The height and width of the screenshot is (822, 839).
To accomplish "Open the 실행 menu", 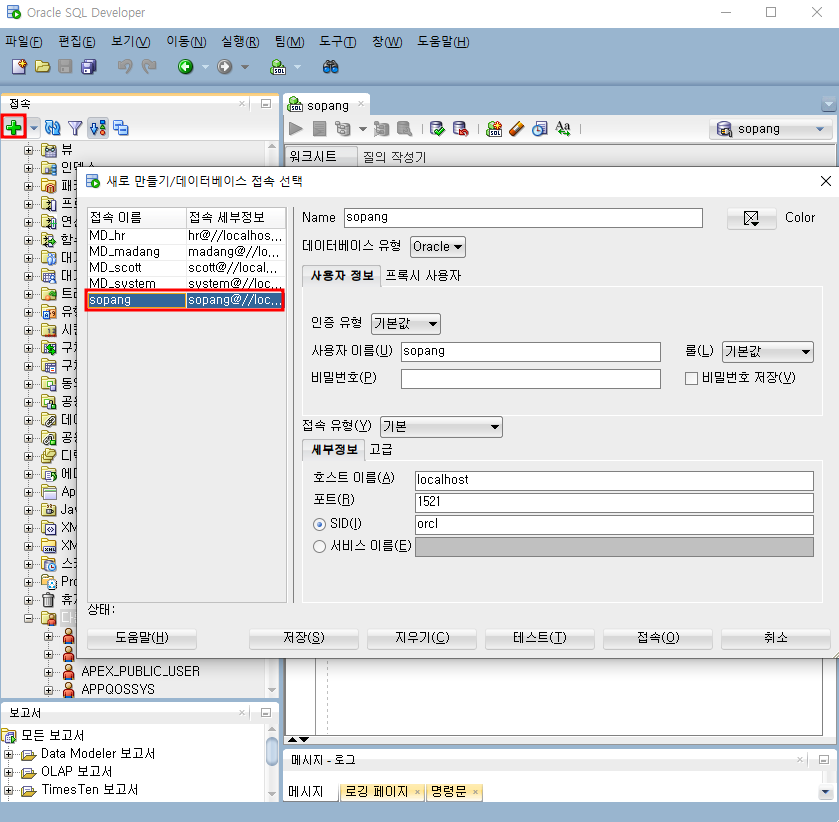I will click(240, 42).
